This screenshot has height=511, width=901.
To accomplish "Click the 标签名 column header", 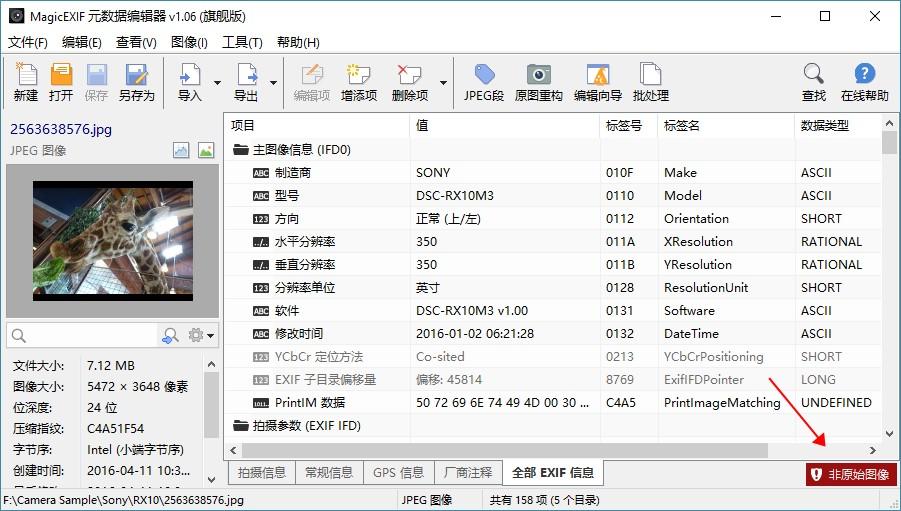I will tap(726, 126).
